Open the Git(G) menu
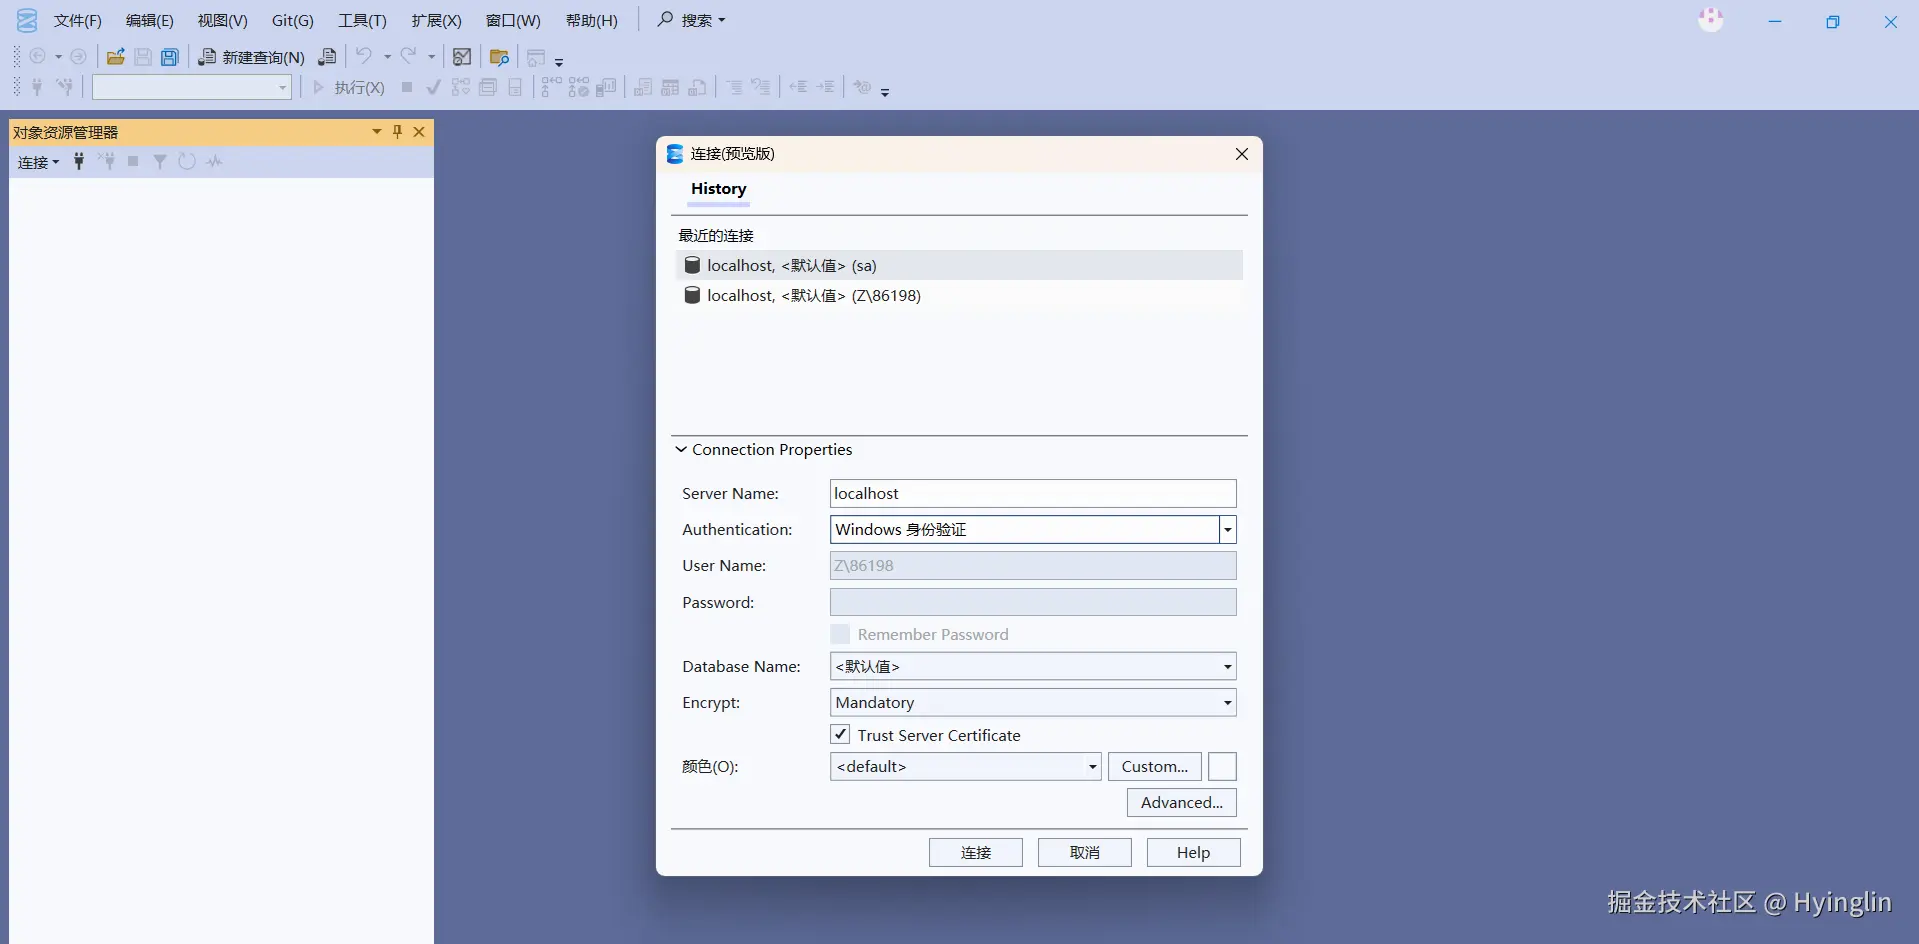The image size is (1919, 944). point(292,20)
